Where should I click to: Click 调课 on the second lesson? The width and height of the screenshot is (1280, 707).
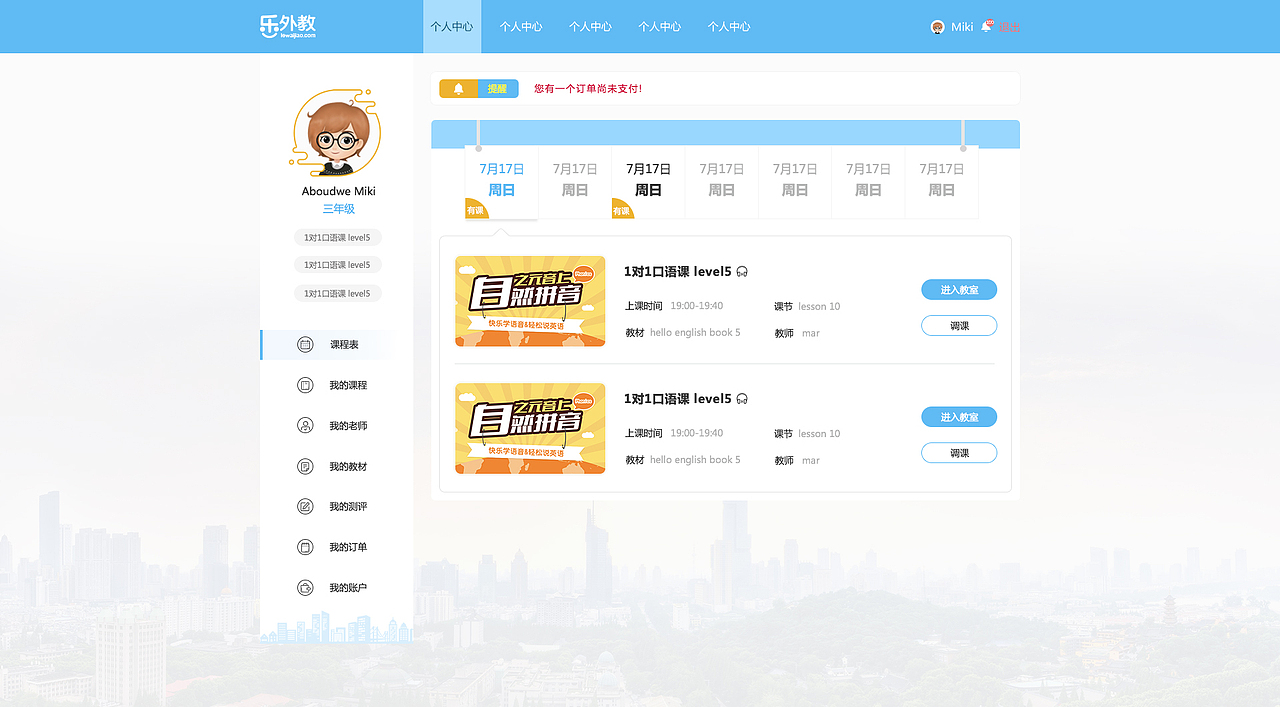(958, 452)
